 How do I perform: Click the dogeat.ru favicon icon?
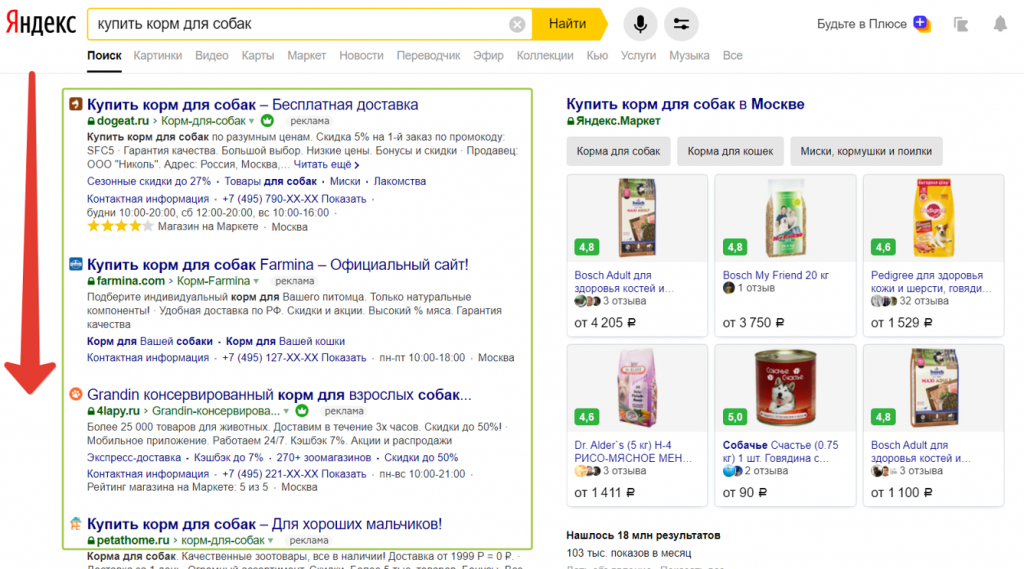point(76,104)
